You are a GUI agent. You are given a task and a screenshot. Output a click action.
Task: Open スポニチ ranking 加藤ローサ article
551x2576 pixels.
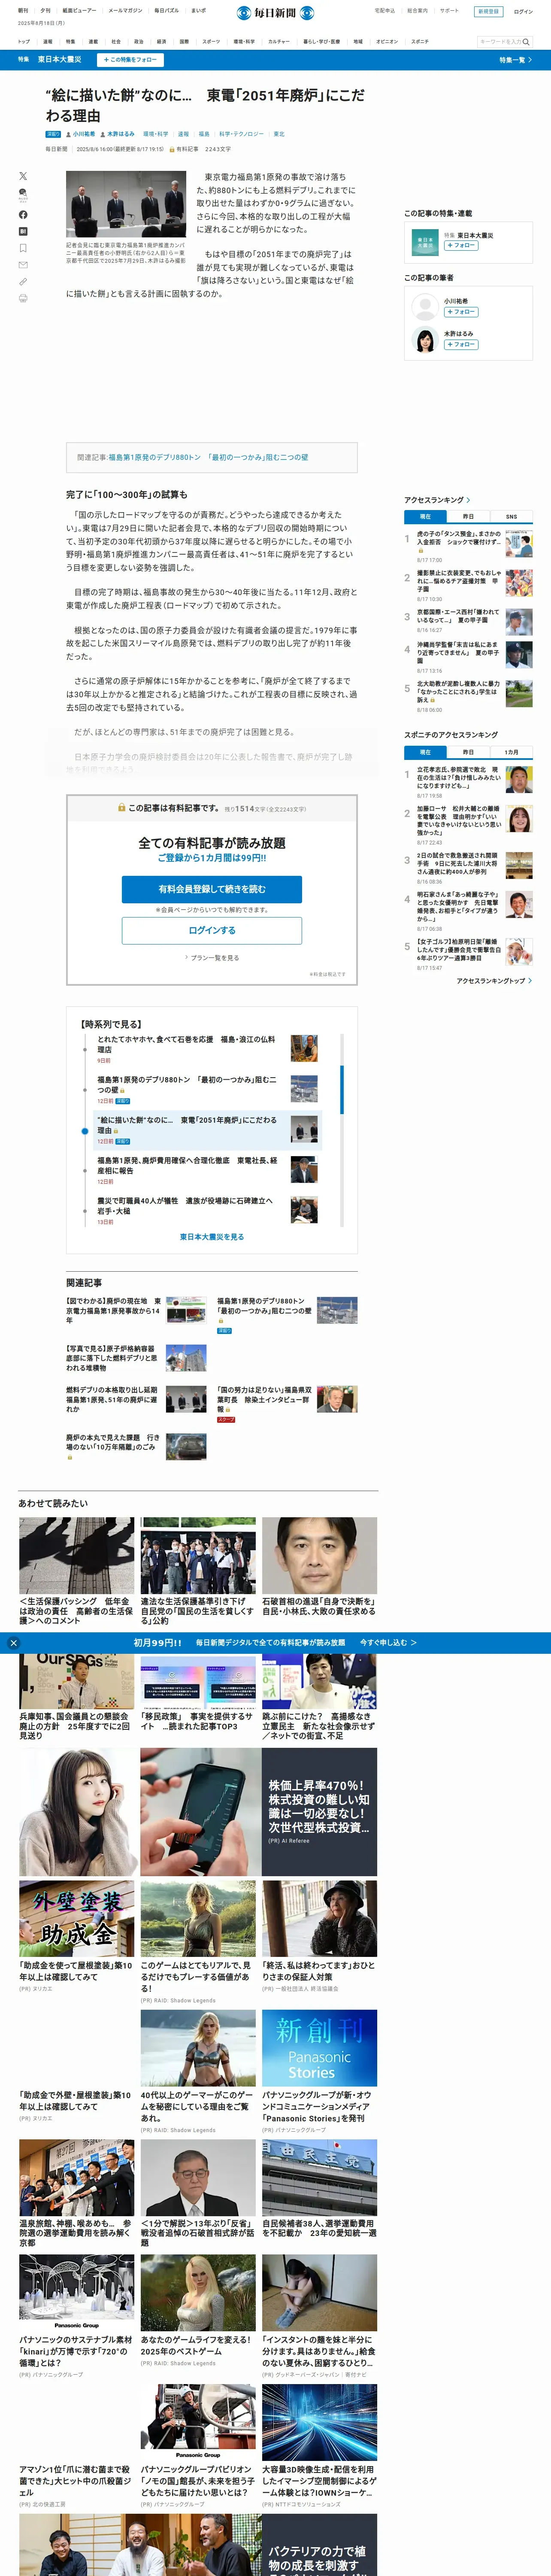pyautogui.click(x=459, y=821)
